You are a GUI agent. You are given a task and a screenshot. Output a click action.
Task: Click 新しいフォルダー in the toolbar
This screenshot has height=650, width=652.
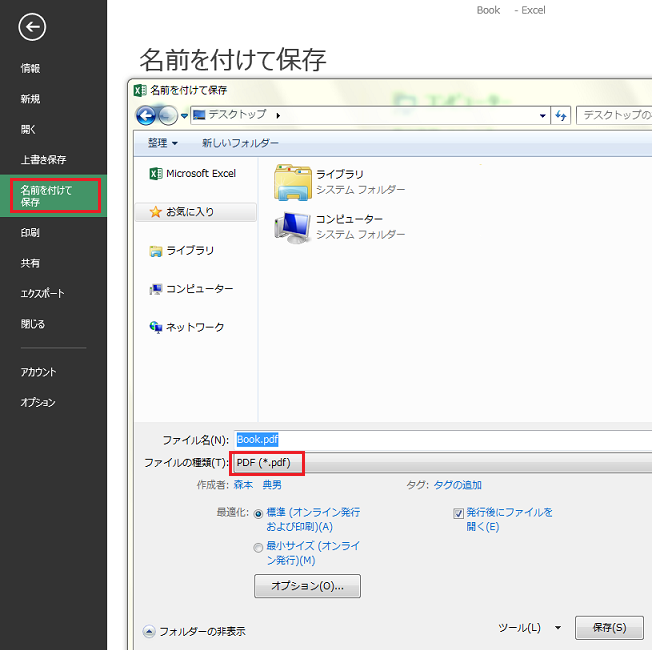click(x=240, y=143)
